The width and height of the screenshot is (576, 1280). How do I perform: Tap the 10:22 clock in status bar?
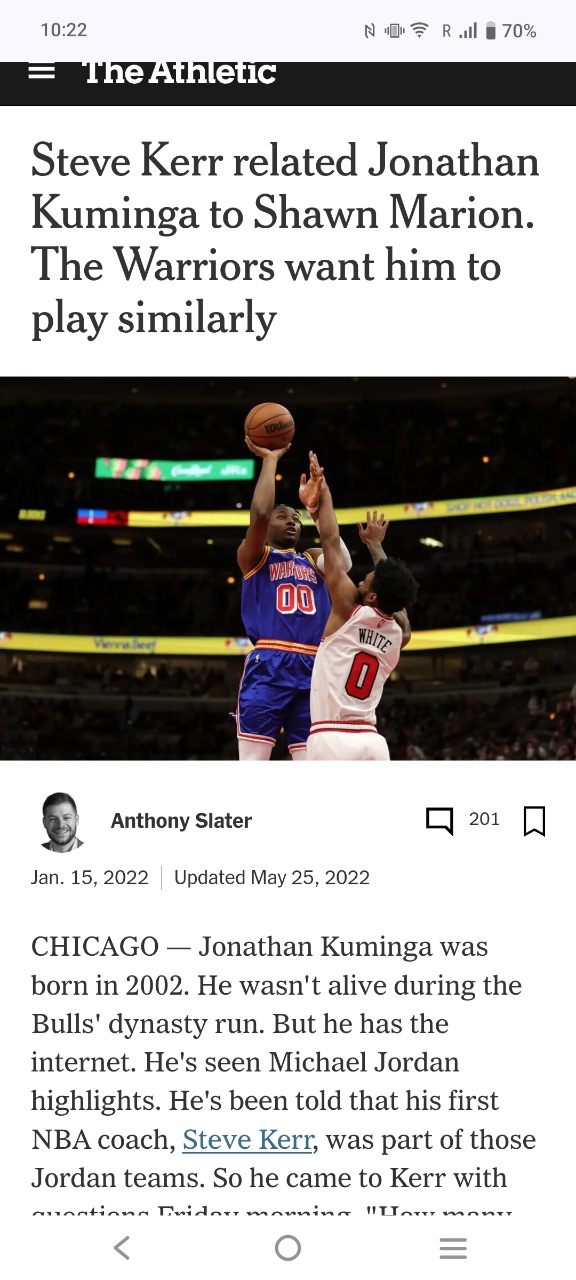click(64, 31)
